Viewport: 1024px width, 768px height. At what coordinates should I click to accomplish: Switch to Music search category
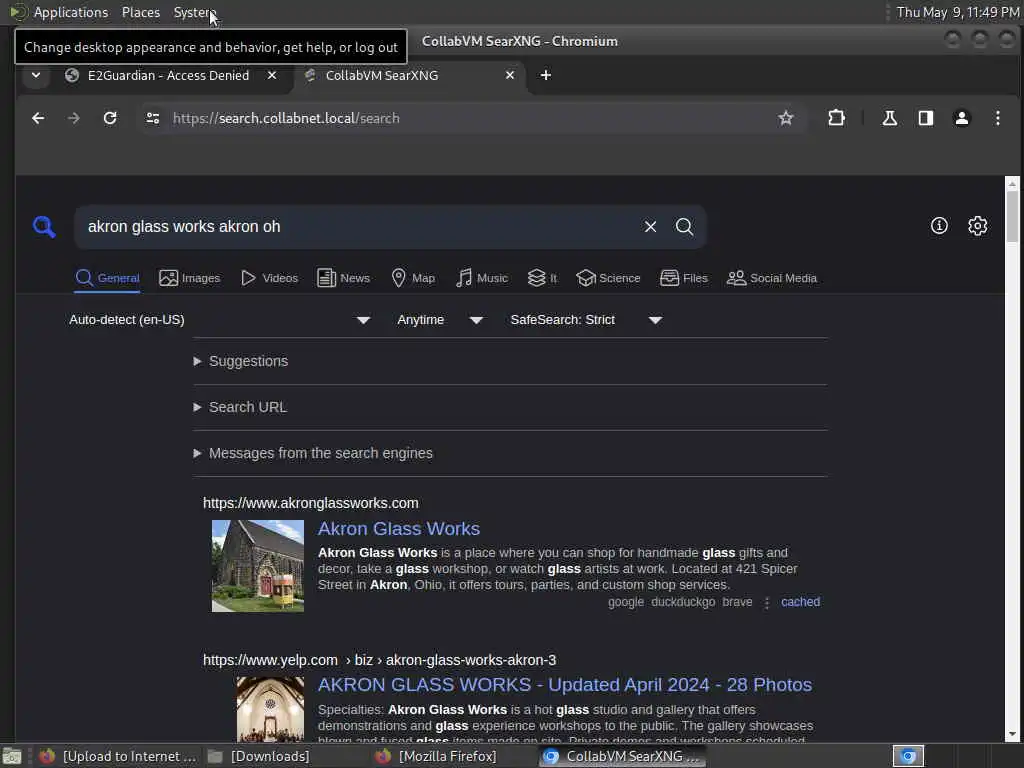pos(482,278)
